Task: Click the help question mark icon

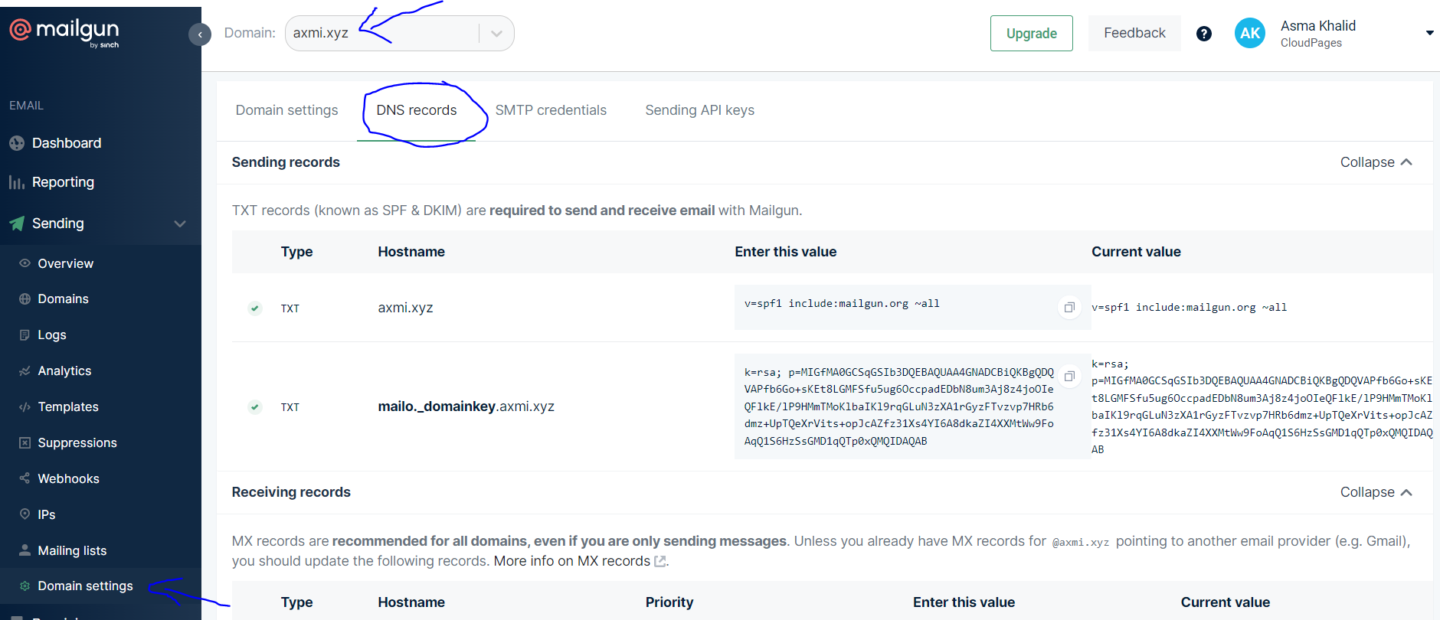Action: point(1204,33)
